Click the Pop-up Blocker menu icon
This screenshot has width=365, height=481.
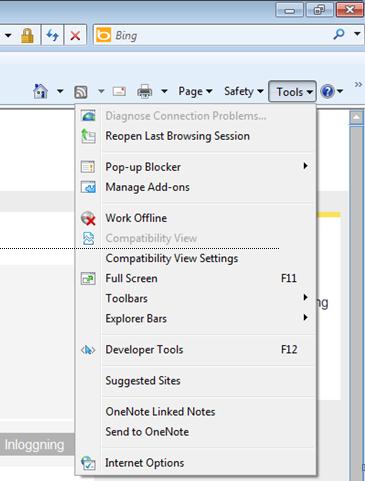pos(88,167)
